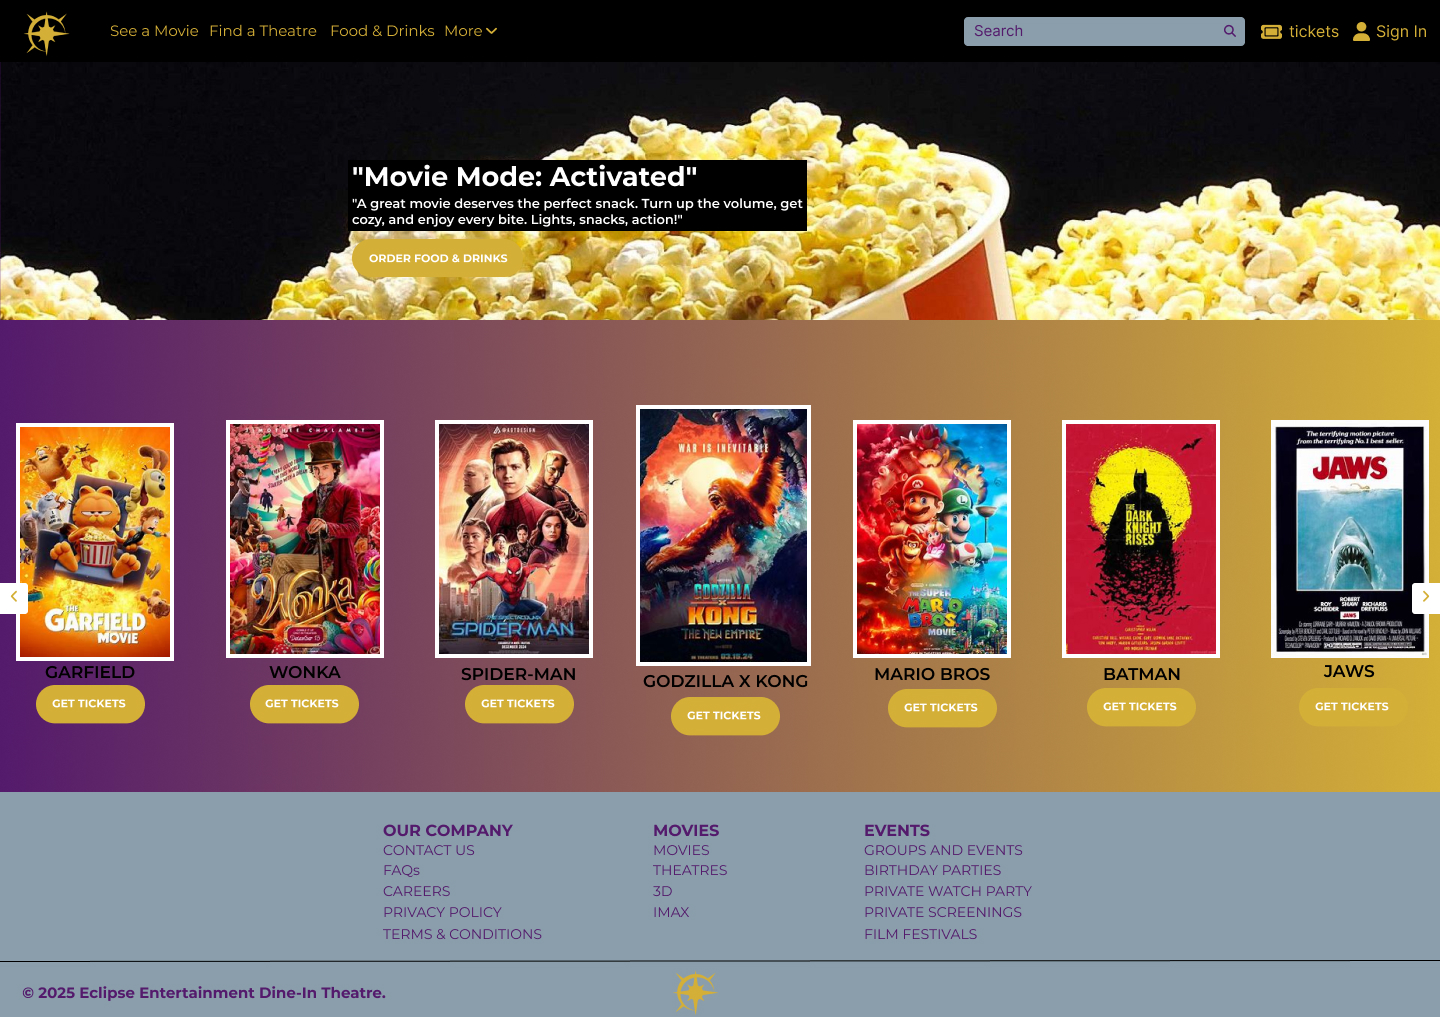Open 3D footer link
Screen dimensions: 1440x1017
pos(663,891)
